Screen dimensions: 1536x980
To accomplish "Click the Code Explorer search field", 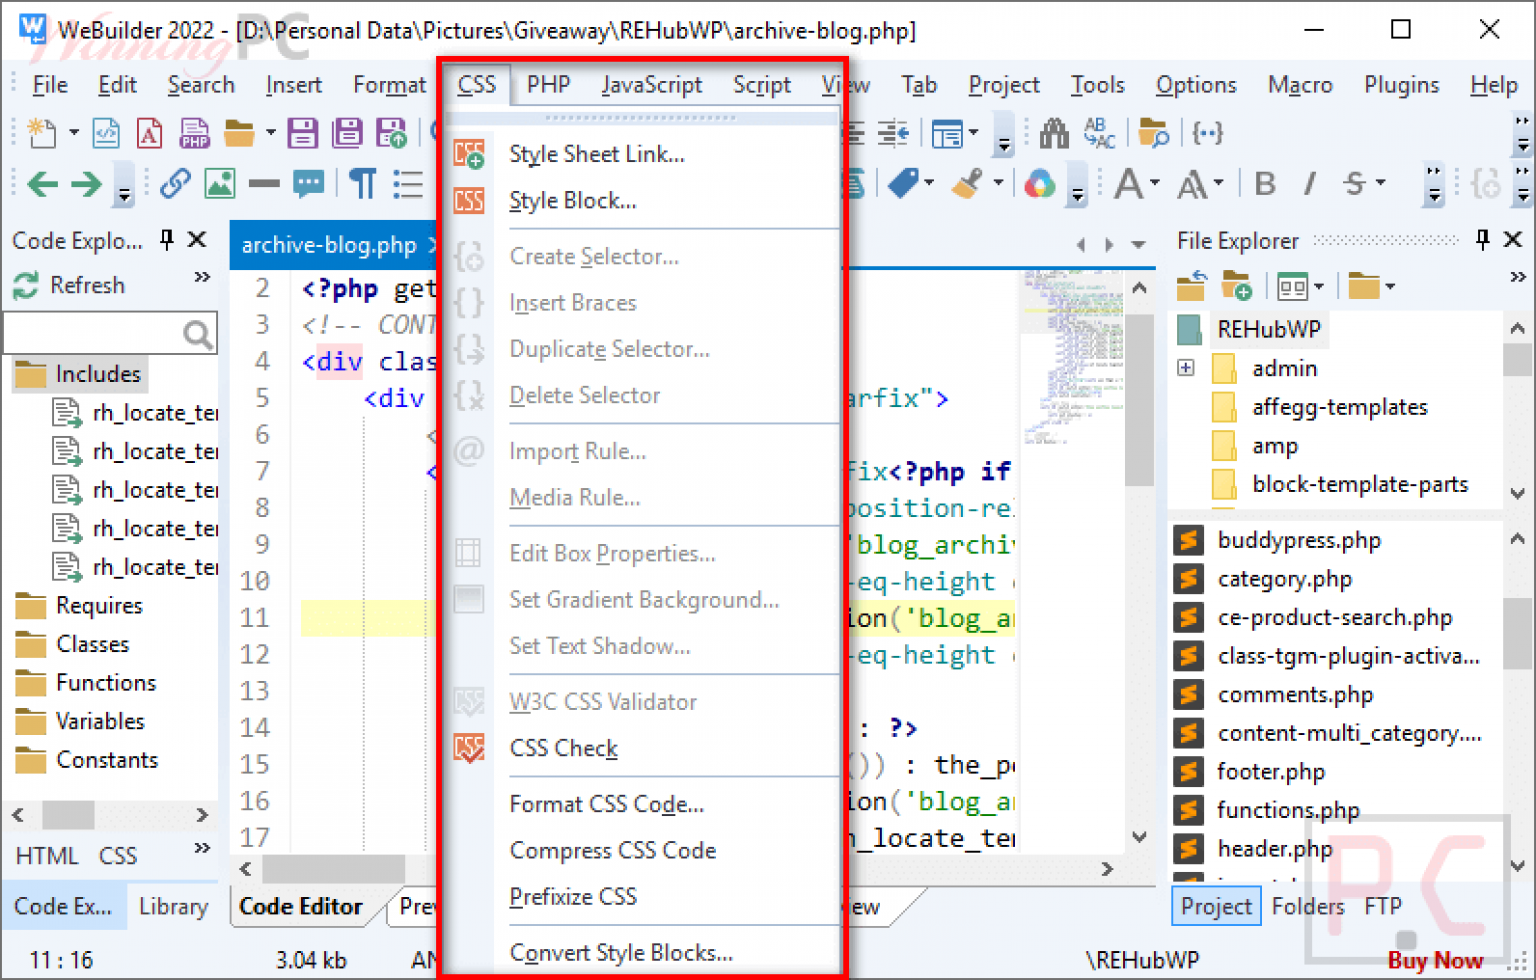I will (95, 334).
